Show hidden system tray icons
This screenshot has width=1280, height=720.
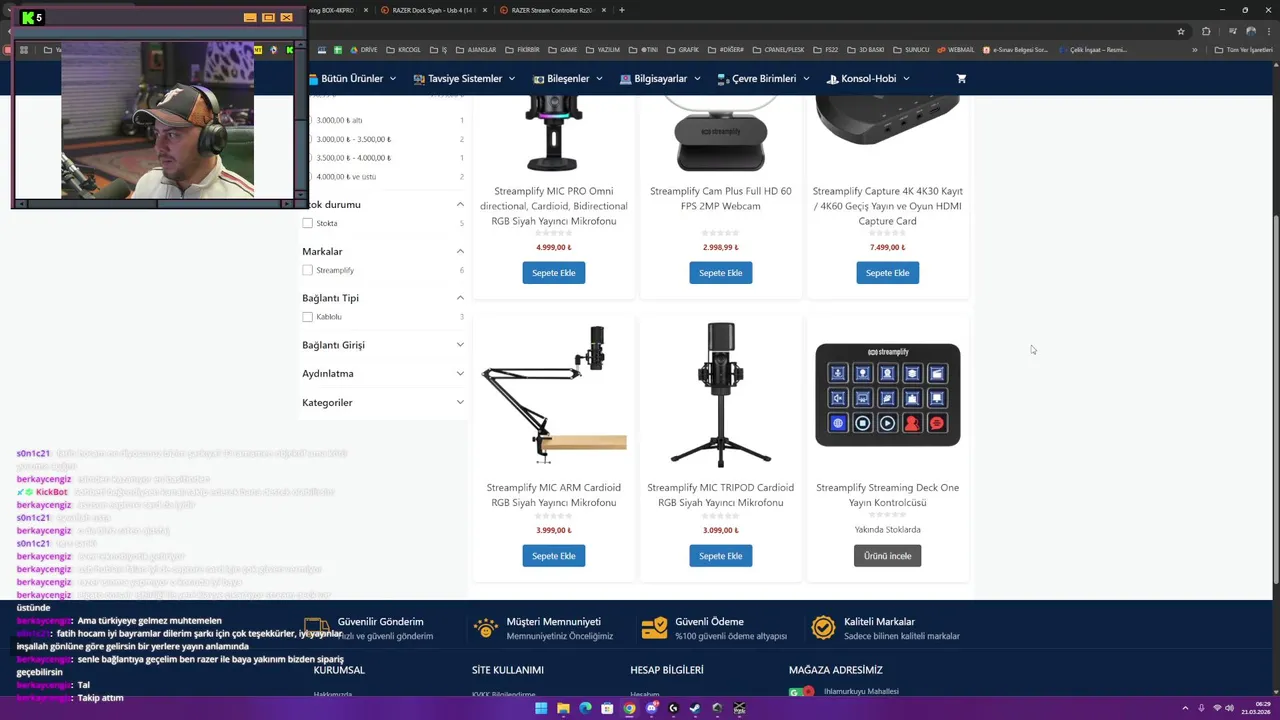click(1186, 708)
